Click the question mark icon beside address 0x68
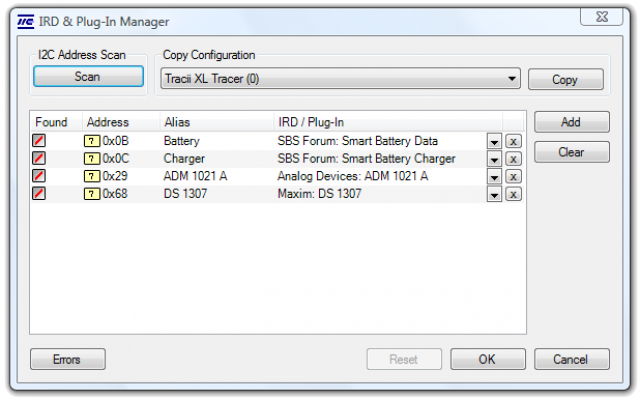The height and width of the screenshot is (400, 640). (x=92, y=194)
